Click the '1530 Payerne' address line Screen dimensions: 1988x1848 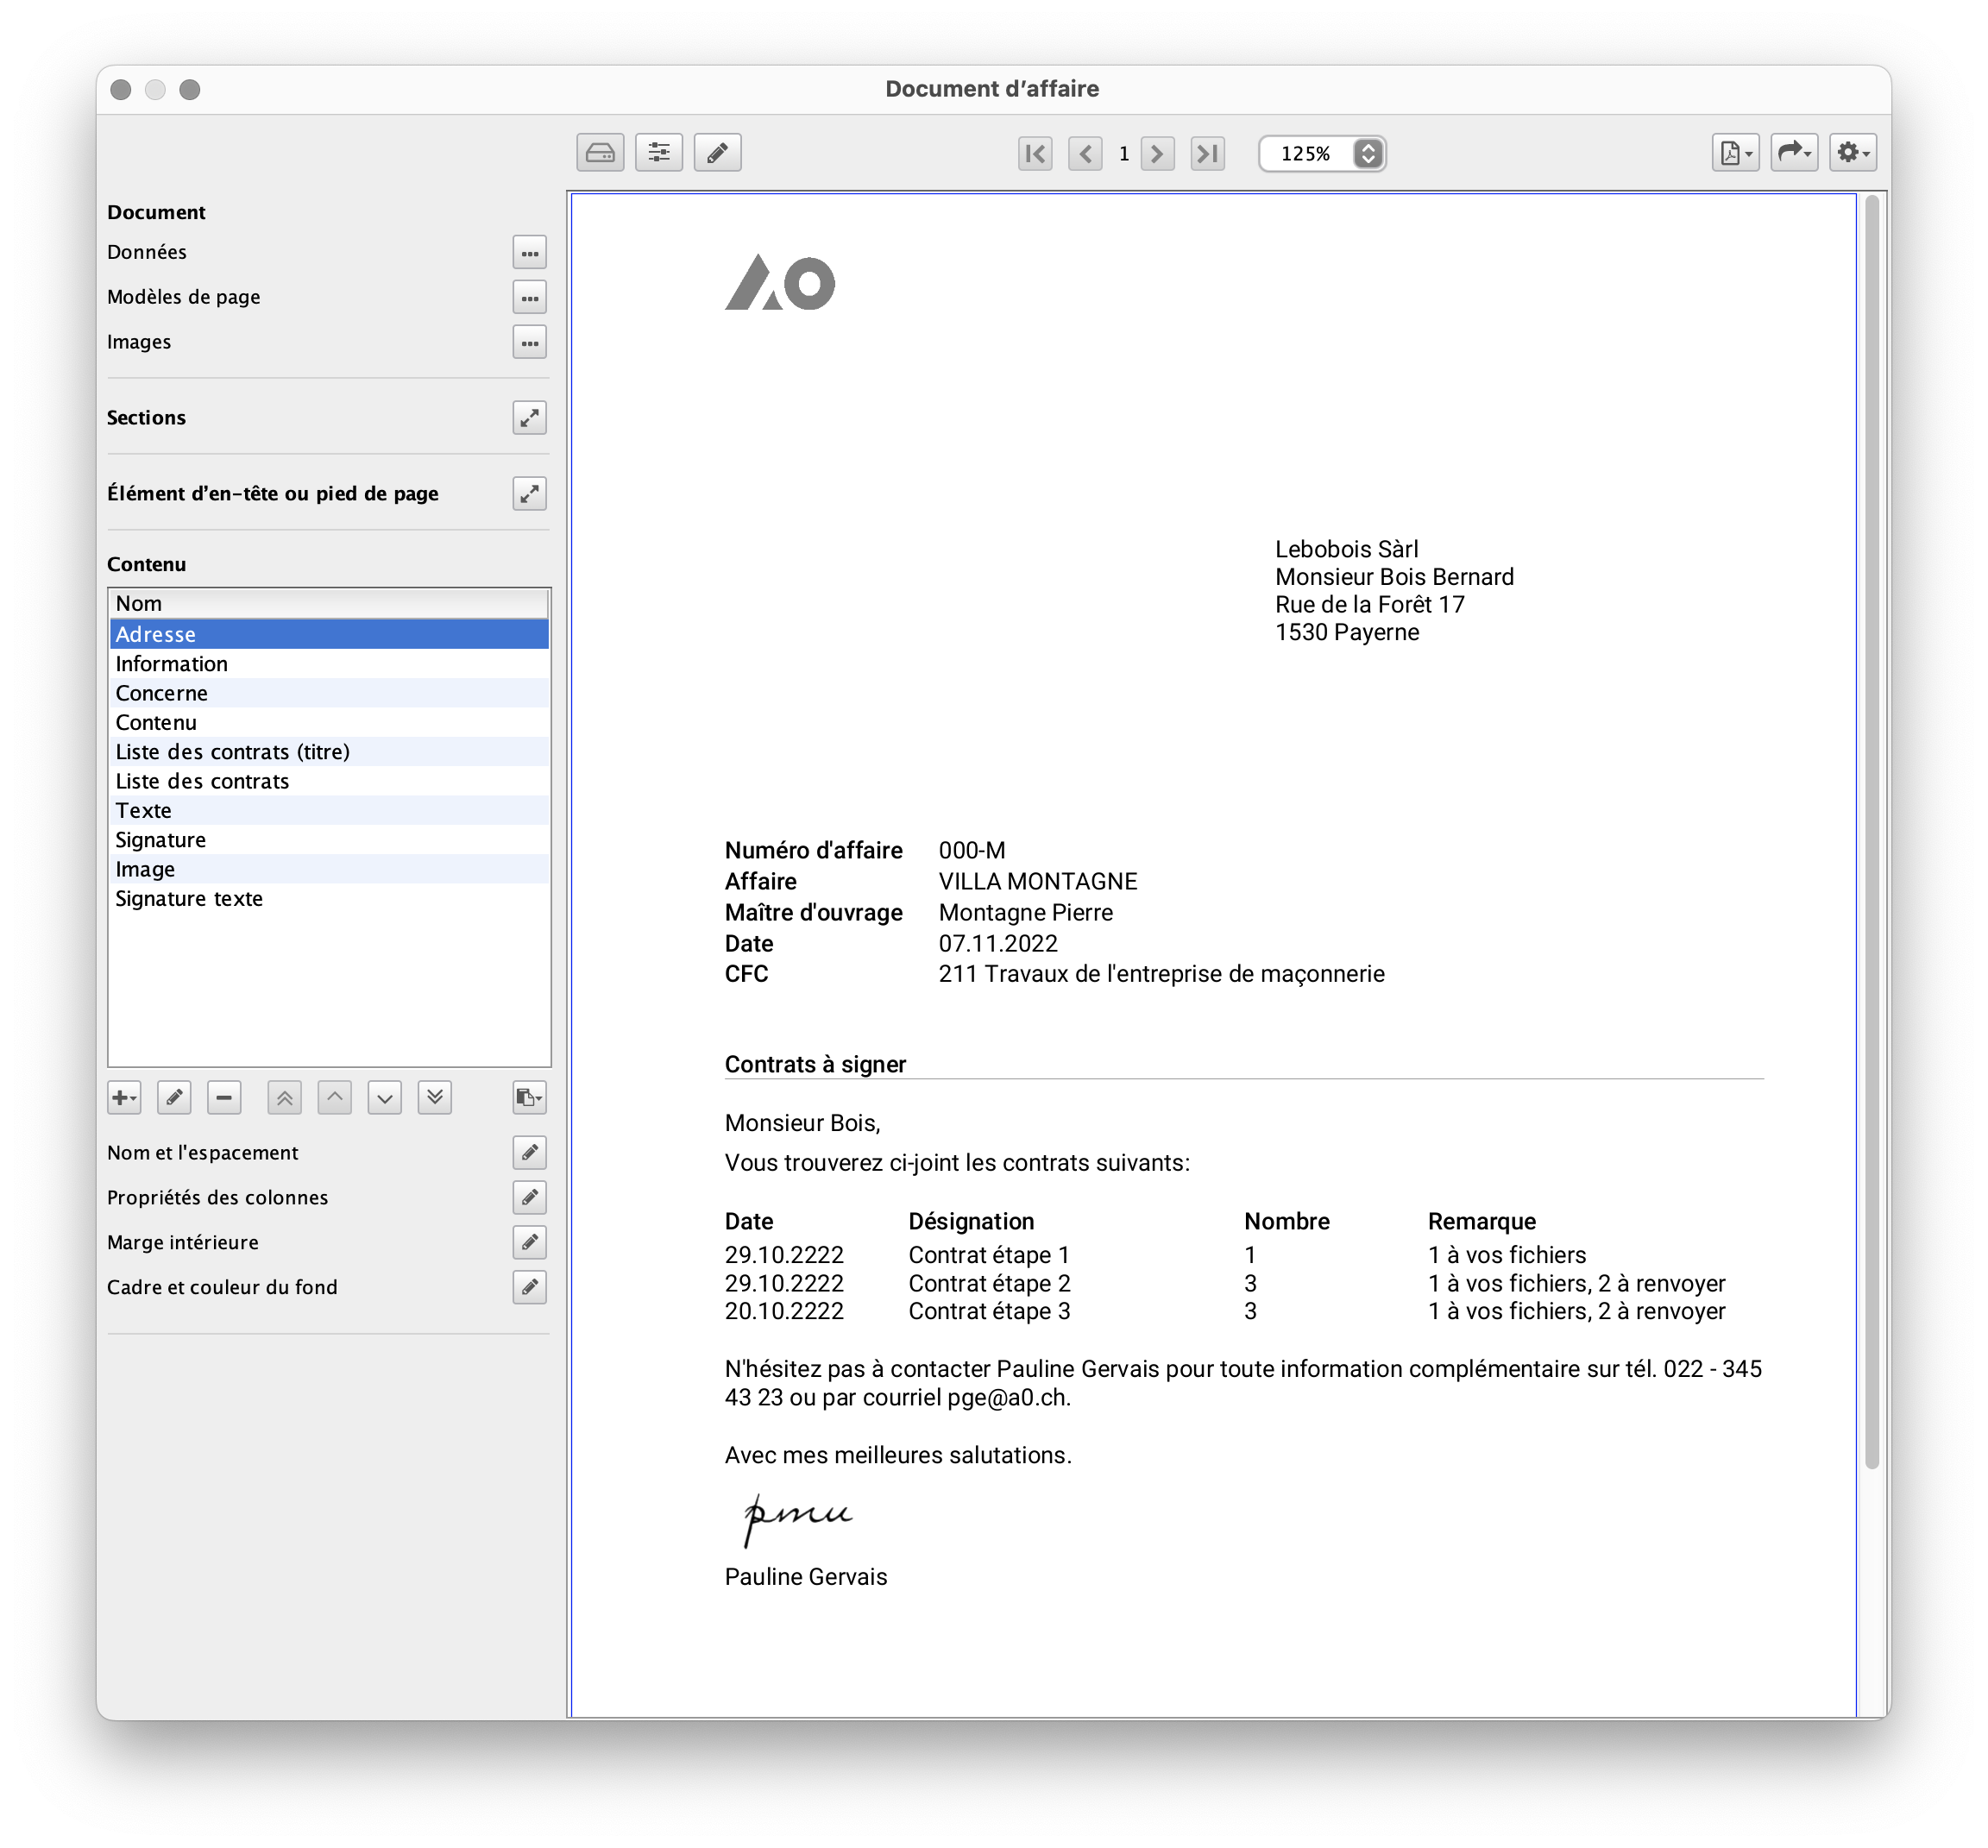coord(1347,632)
